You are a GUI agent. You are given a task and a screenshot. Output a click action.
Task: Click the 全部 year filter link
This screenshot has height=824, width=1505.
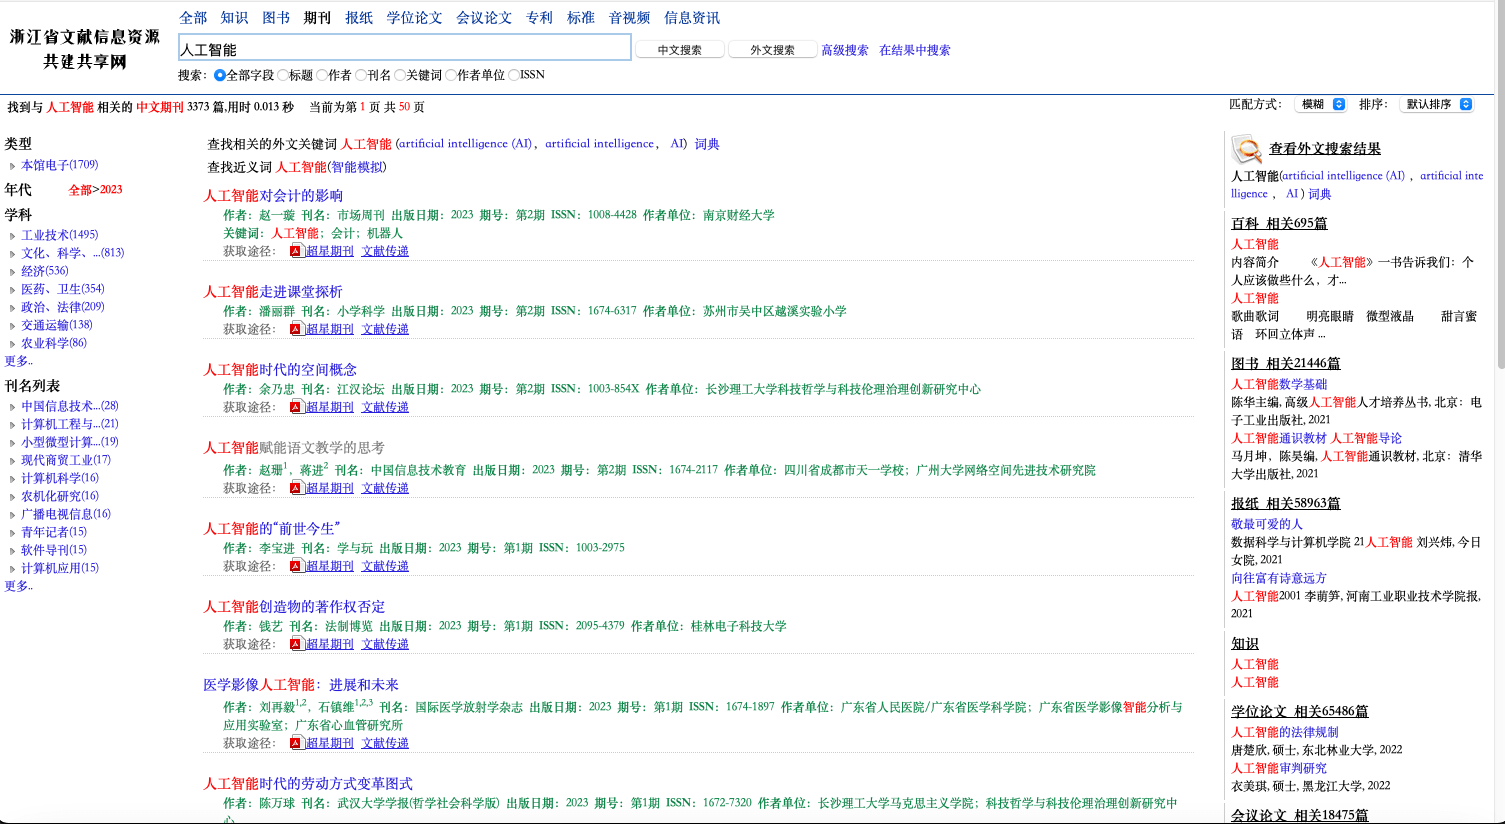tap(80, 190)
